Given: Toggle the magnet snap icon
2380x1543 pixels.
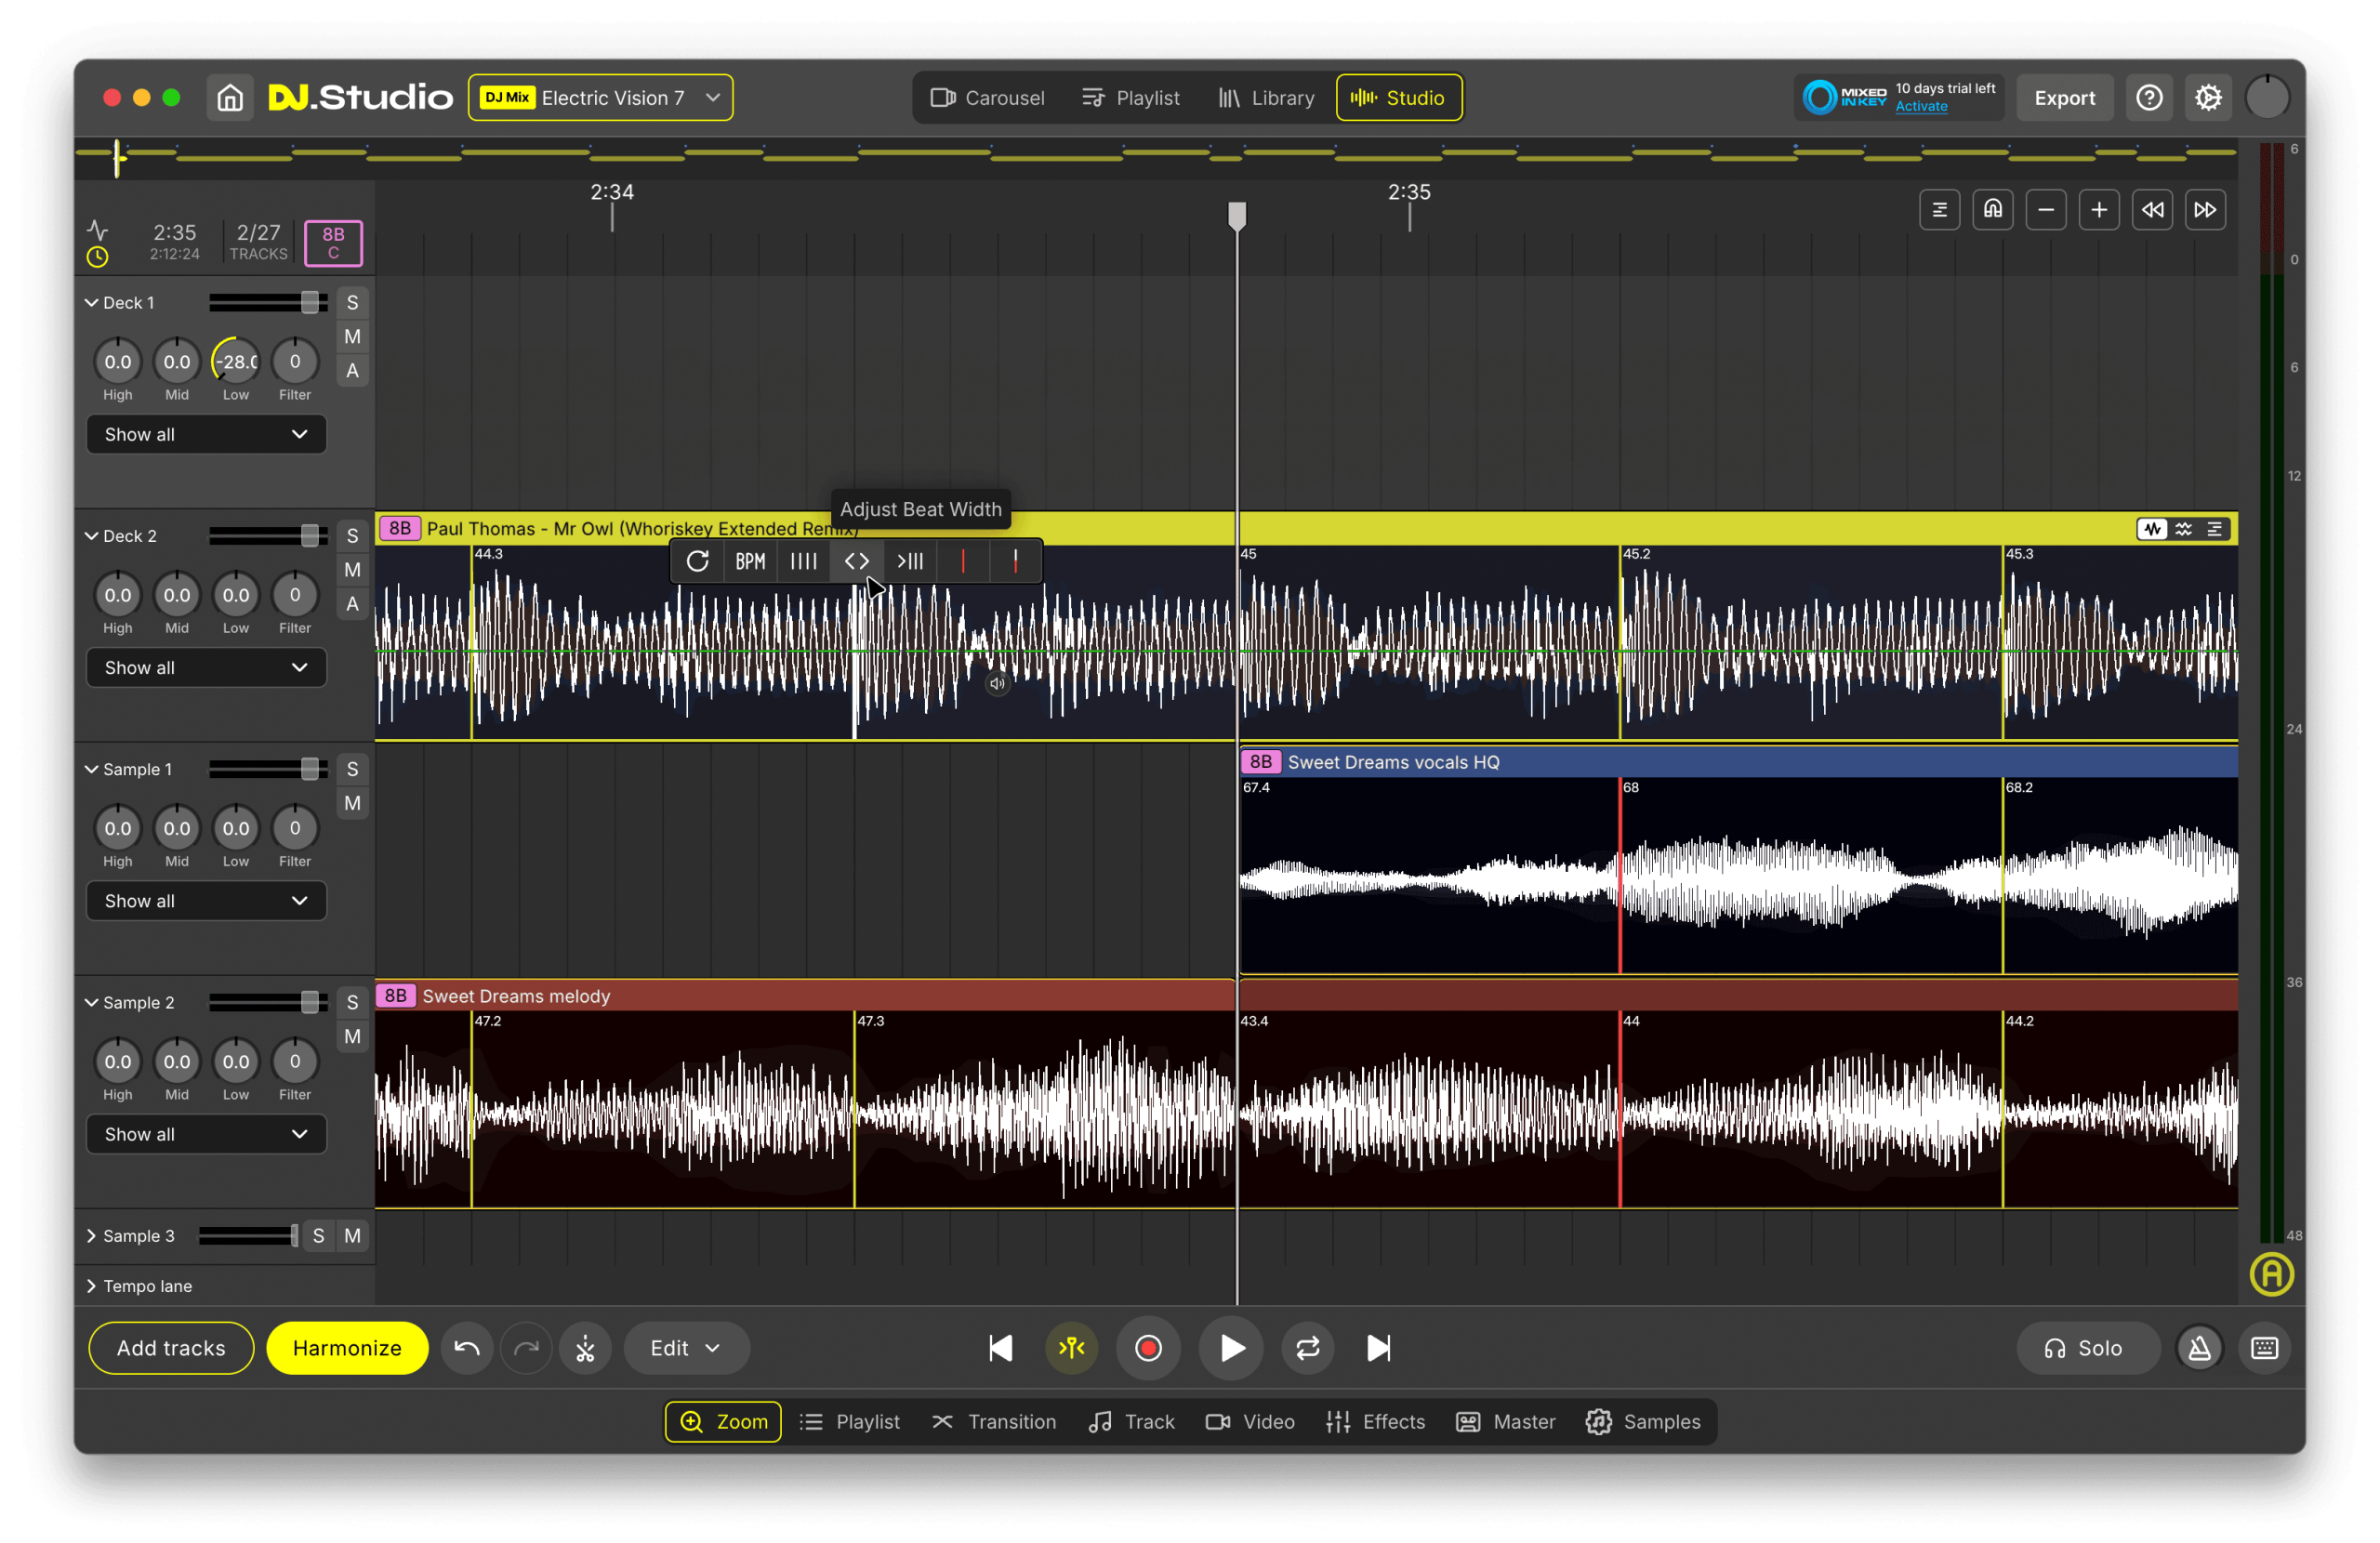Looking at the screenshot, I should (x=1992, y=210).
